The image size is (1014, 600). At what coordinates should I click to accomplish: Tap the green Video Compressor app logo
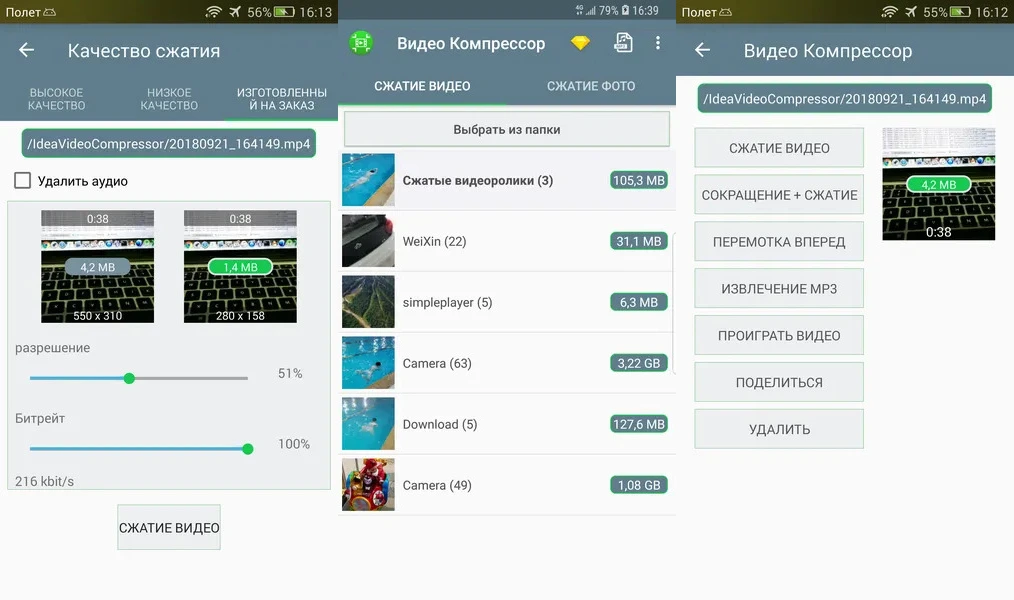coord(361,43)
